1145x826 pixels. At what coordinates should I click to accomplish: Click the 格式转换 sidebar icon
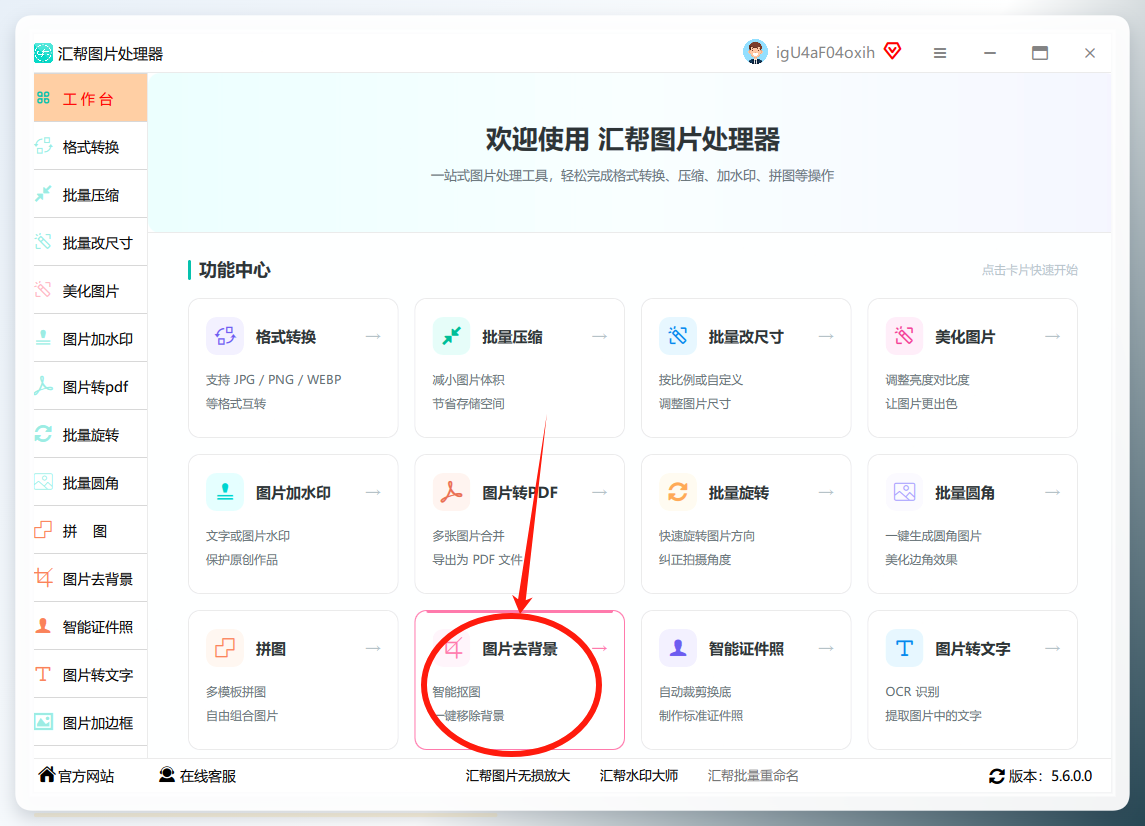click(43, 146)
